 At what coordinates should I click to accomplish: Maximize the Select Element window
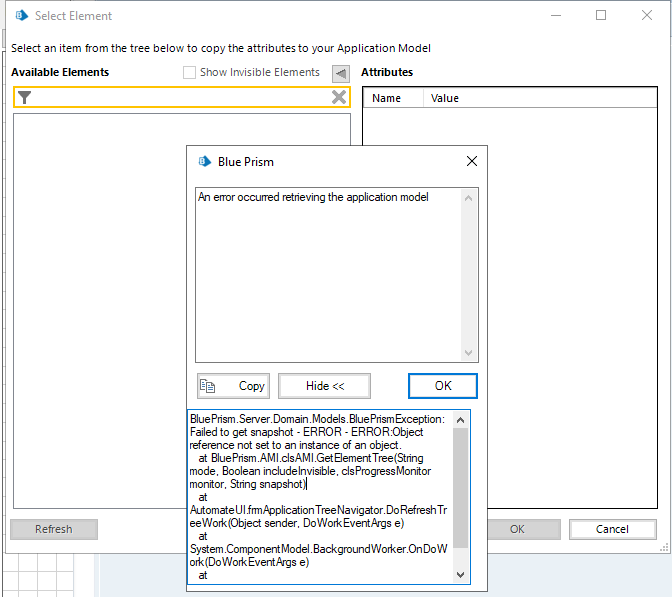coord(601,16)
